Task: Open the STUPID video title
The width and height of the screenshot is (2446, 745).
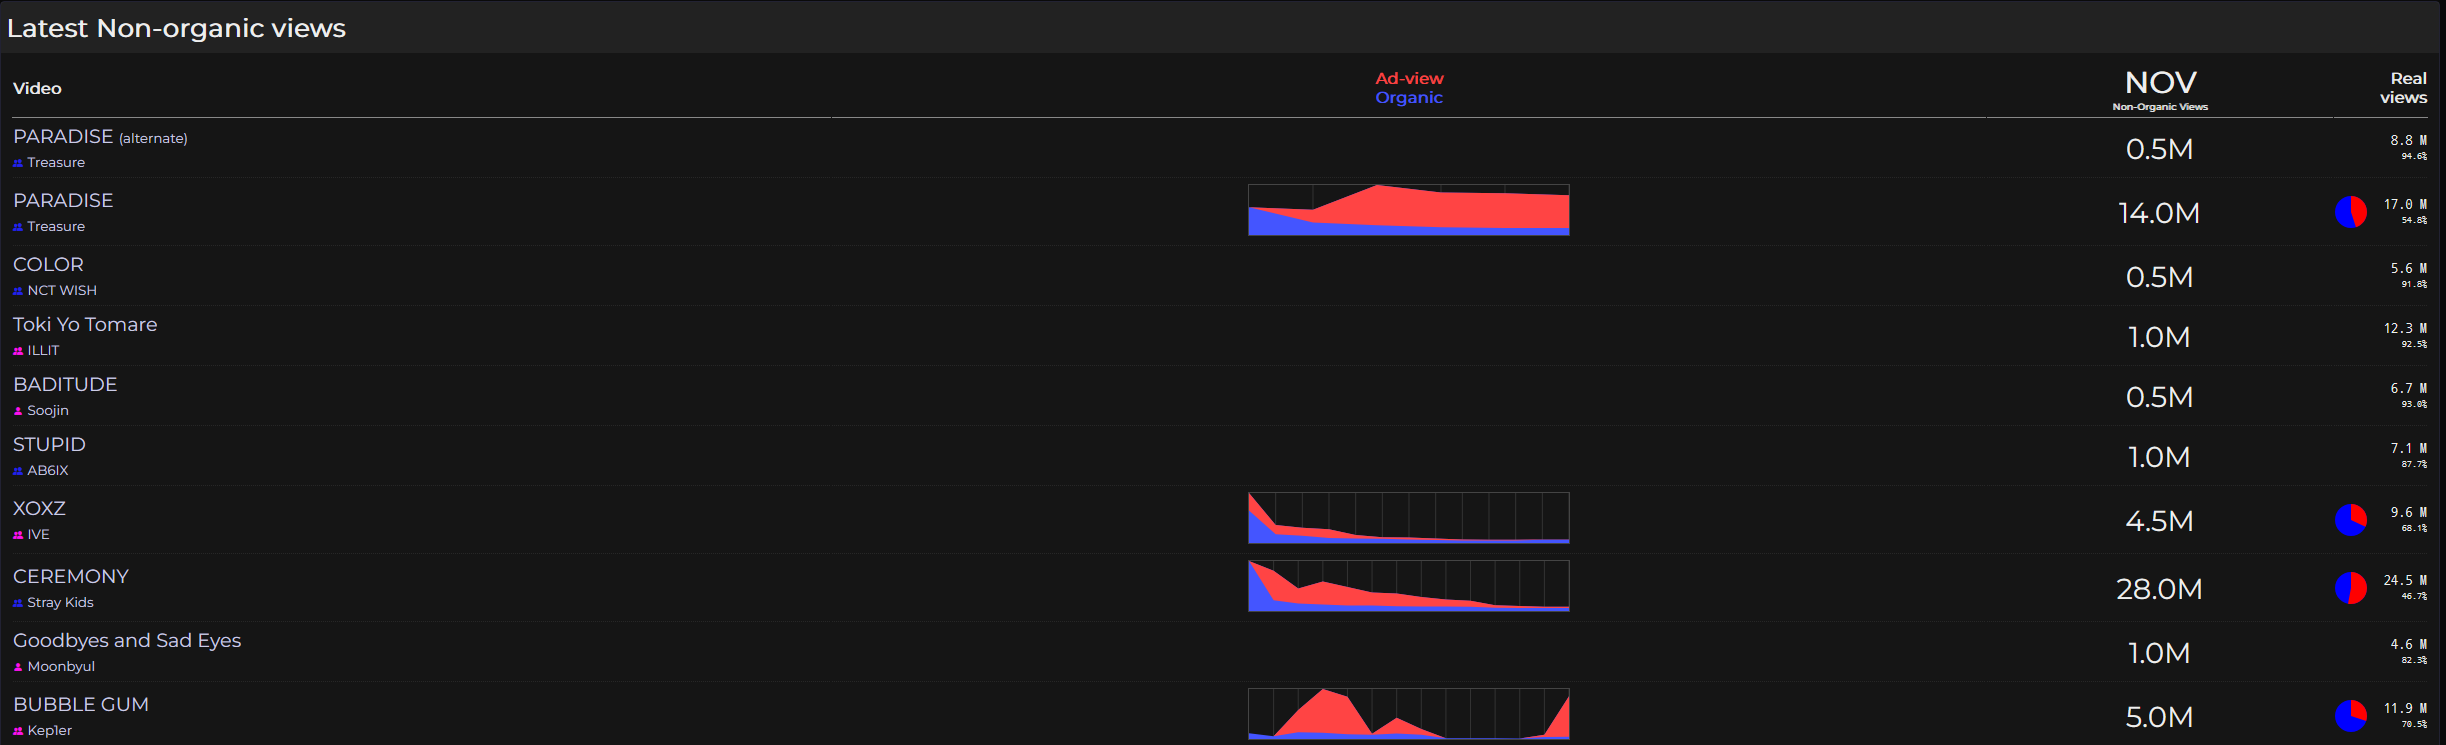Action: 49,445
